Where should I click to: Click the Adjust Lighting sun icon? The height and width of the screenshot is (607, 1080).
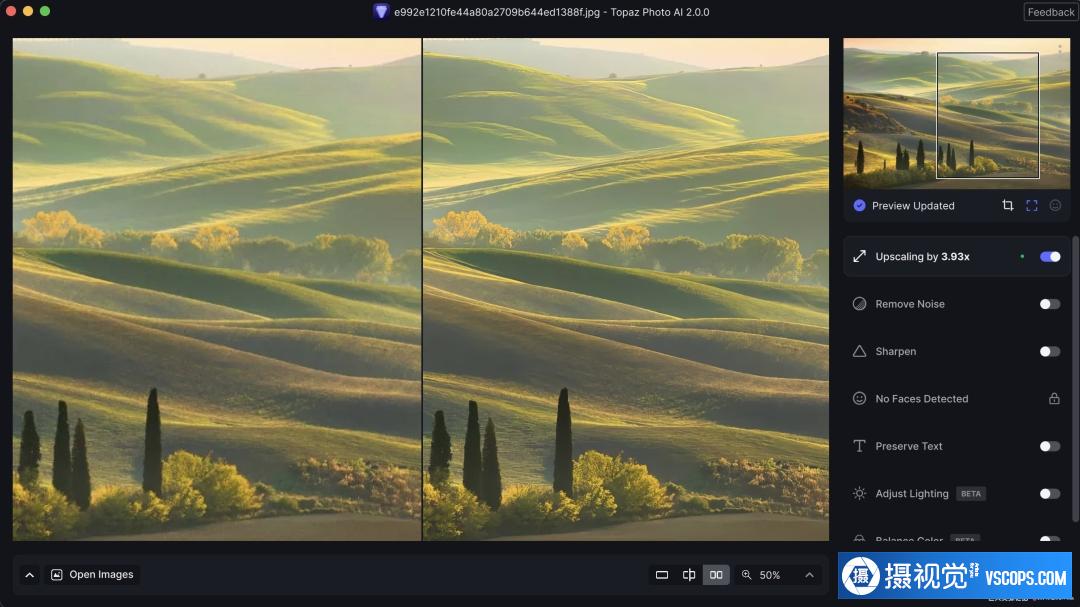(860, 493)
